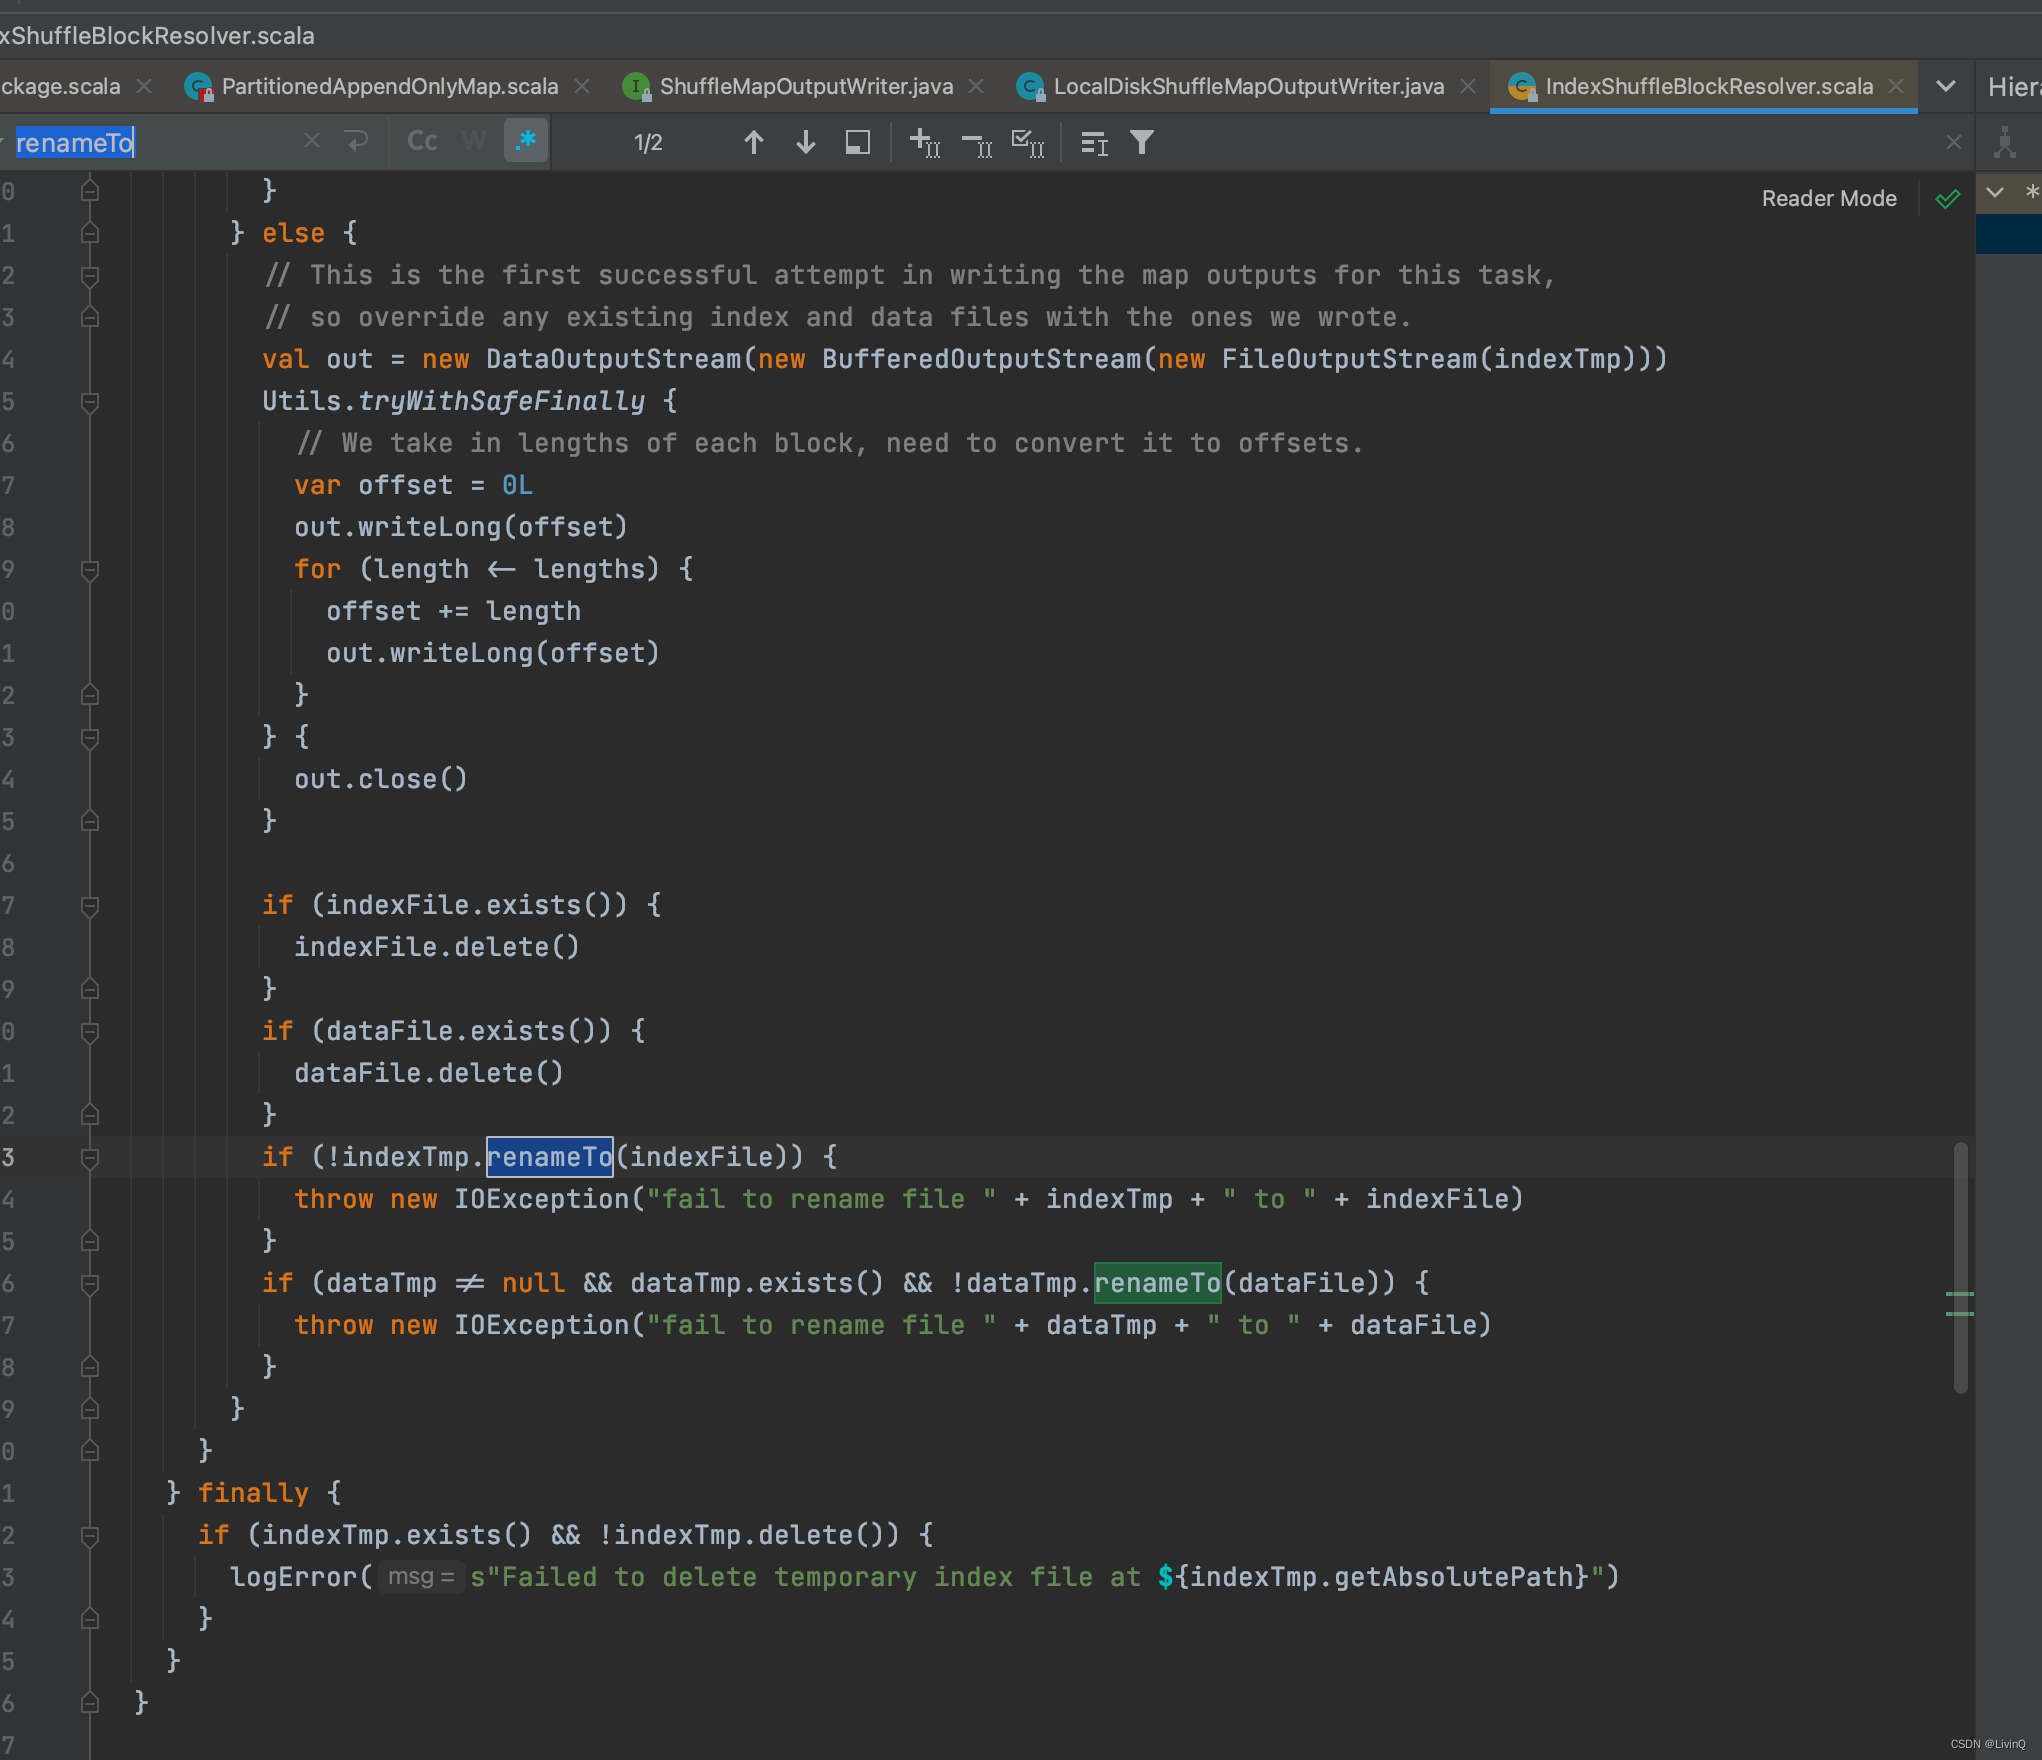Collapse finally block's if statement fold

(x=90, y=1535)
